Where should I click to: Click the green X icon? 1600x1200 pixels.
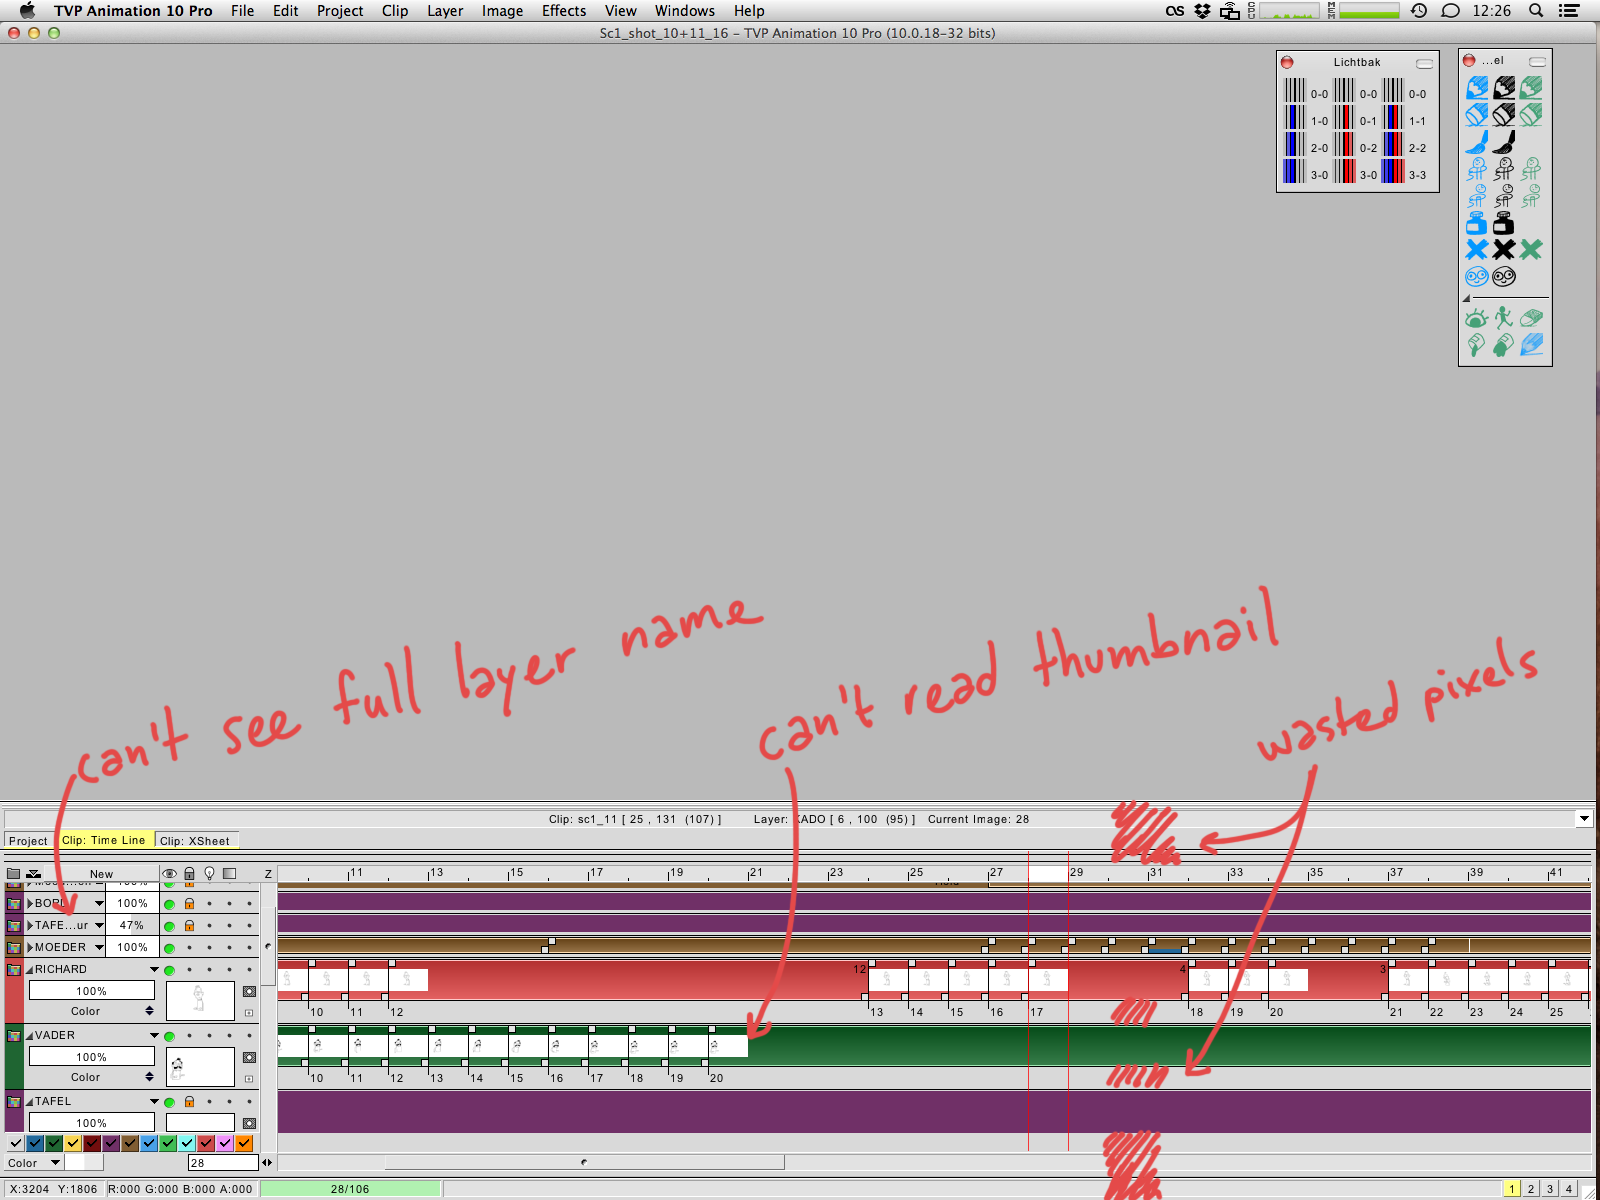tap(1531, 249)
